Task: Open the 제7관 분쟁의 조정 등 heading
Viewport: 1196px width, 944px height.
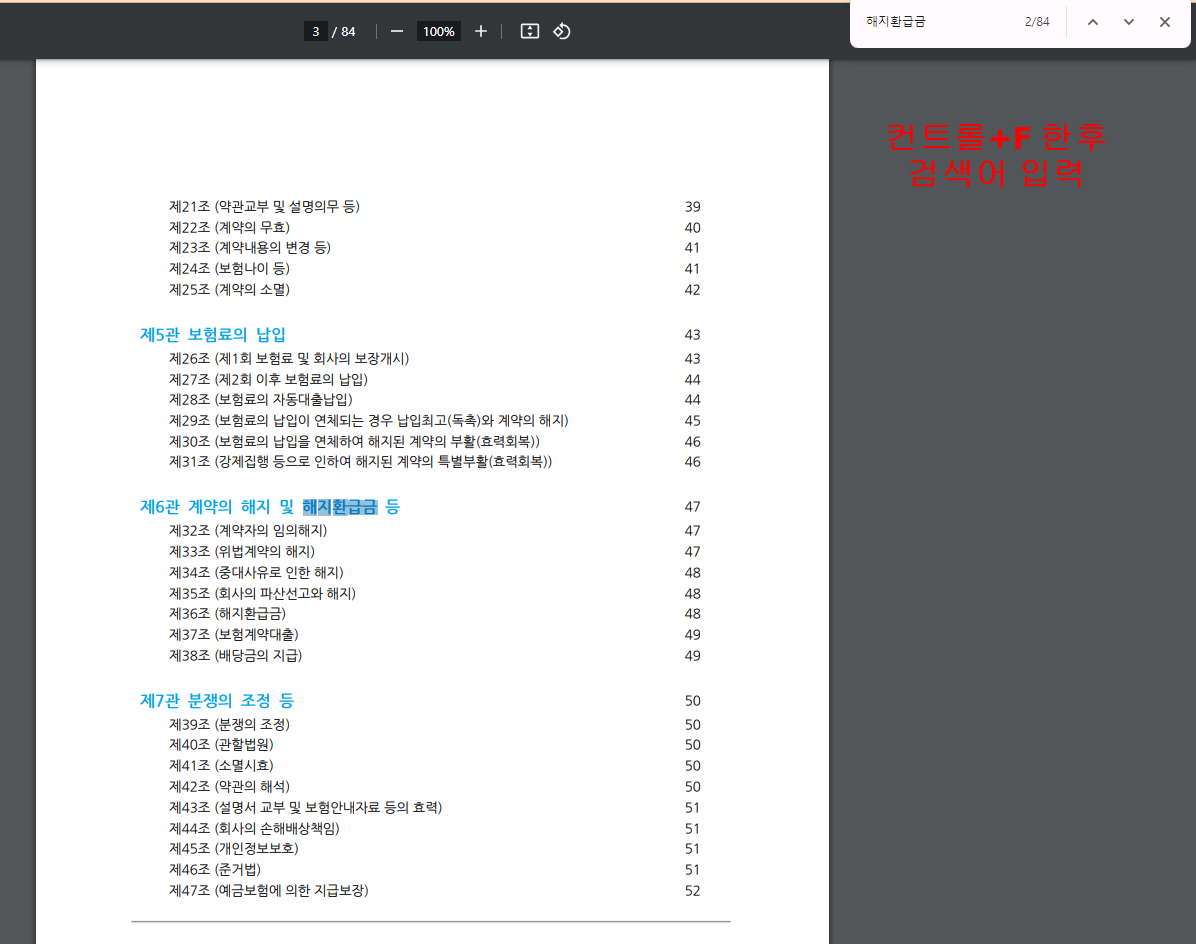Action: [217, 701]
